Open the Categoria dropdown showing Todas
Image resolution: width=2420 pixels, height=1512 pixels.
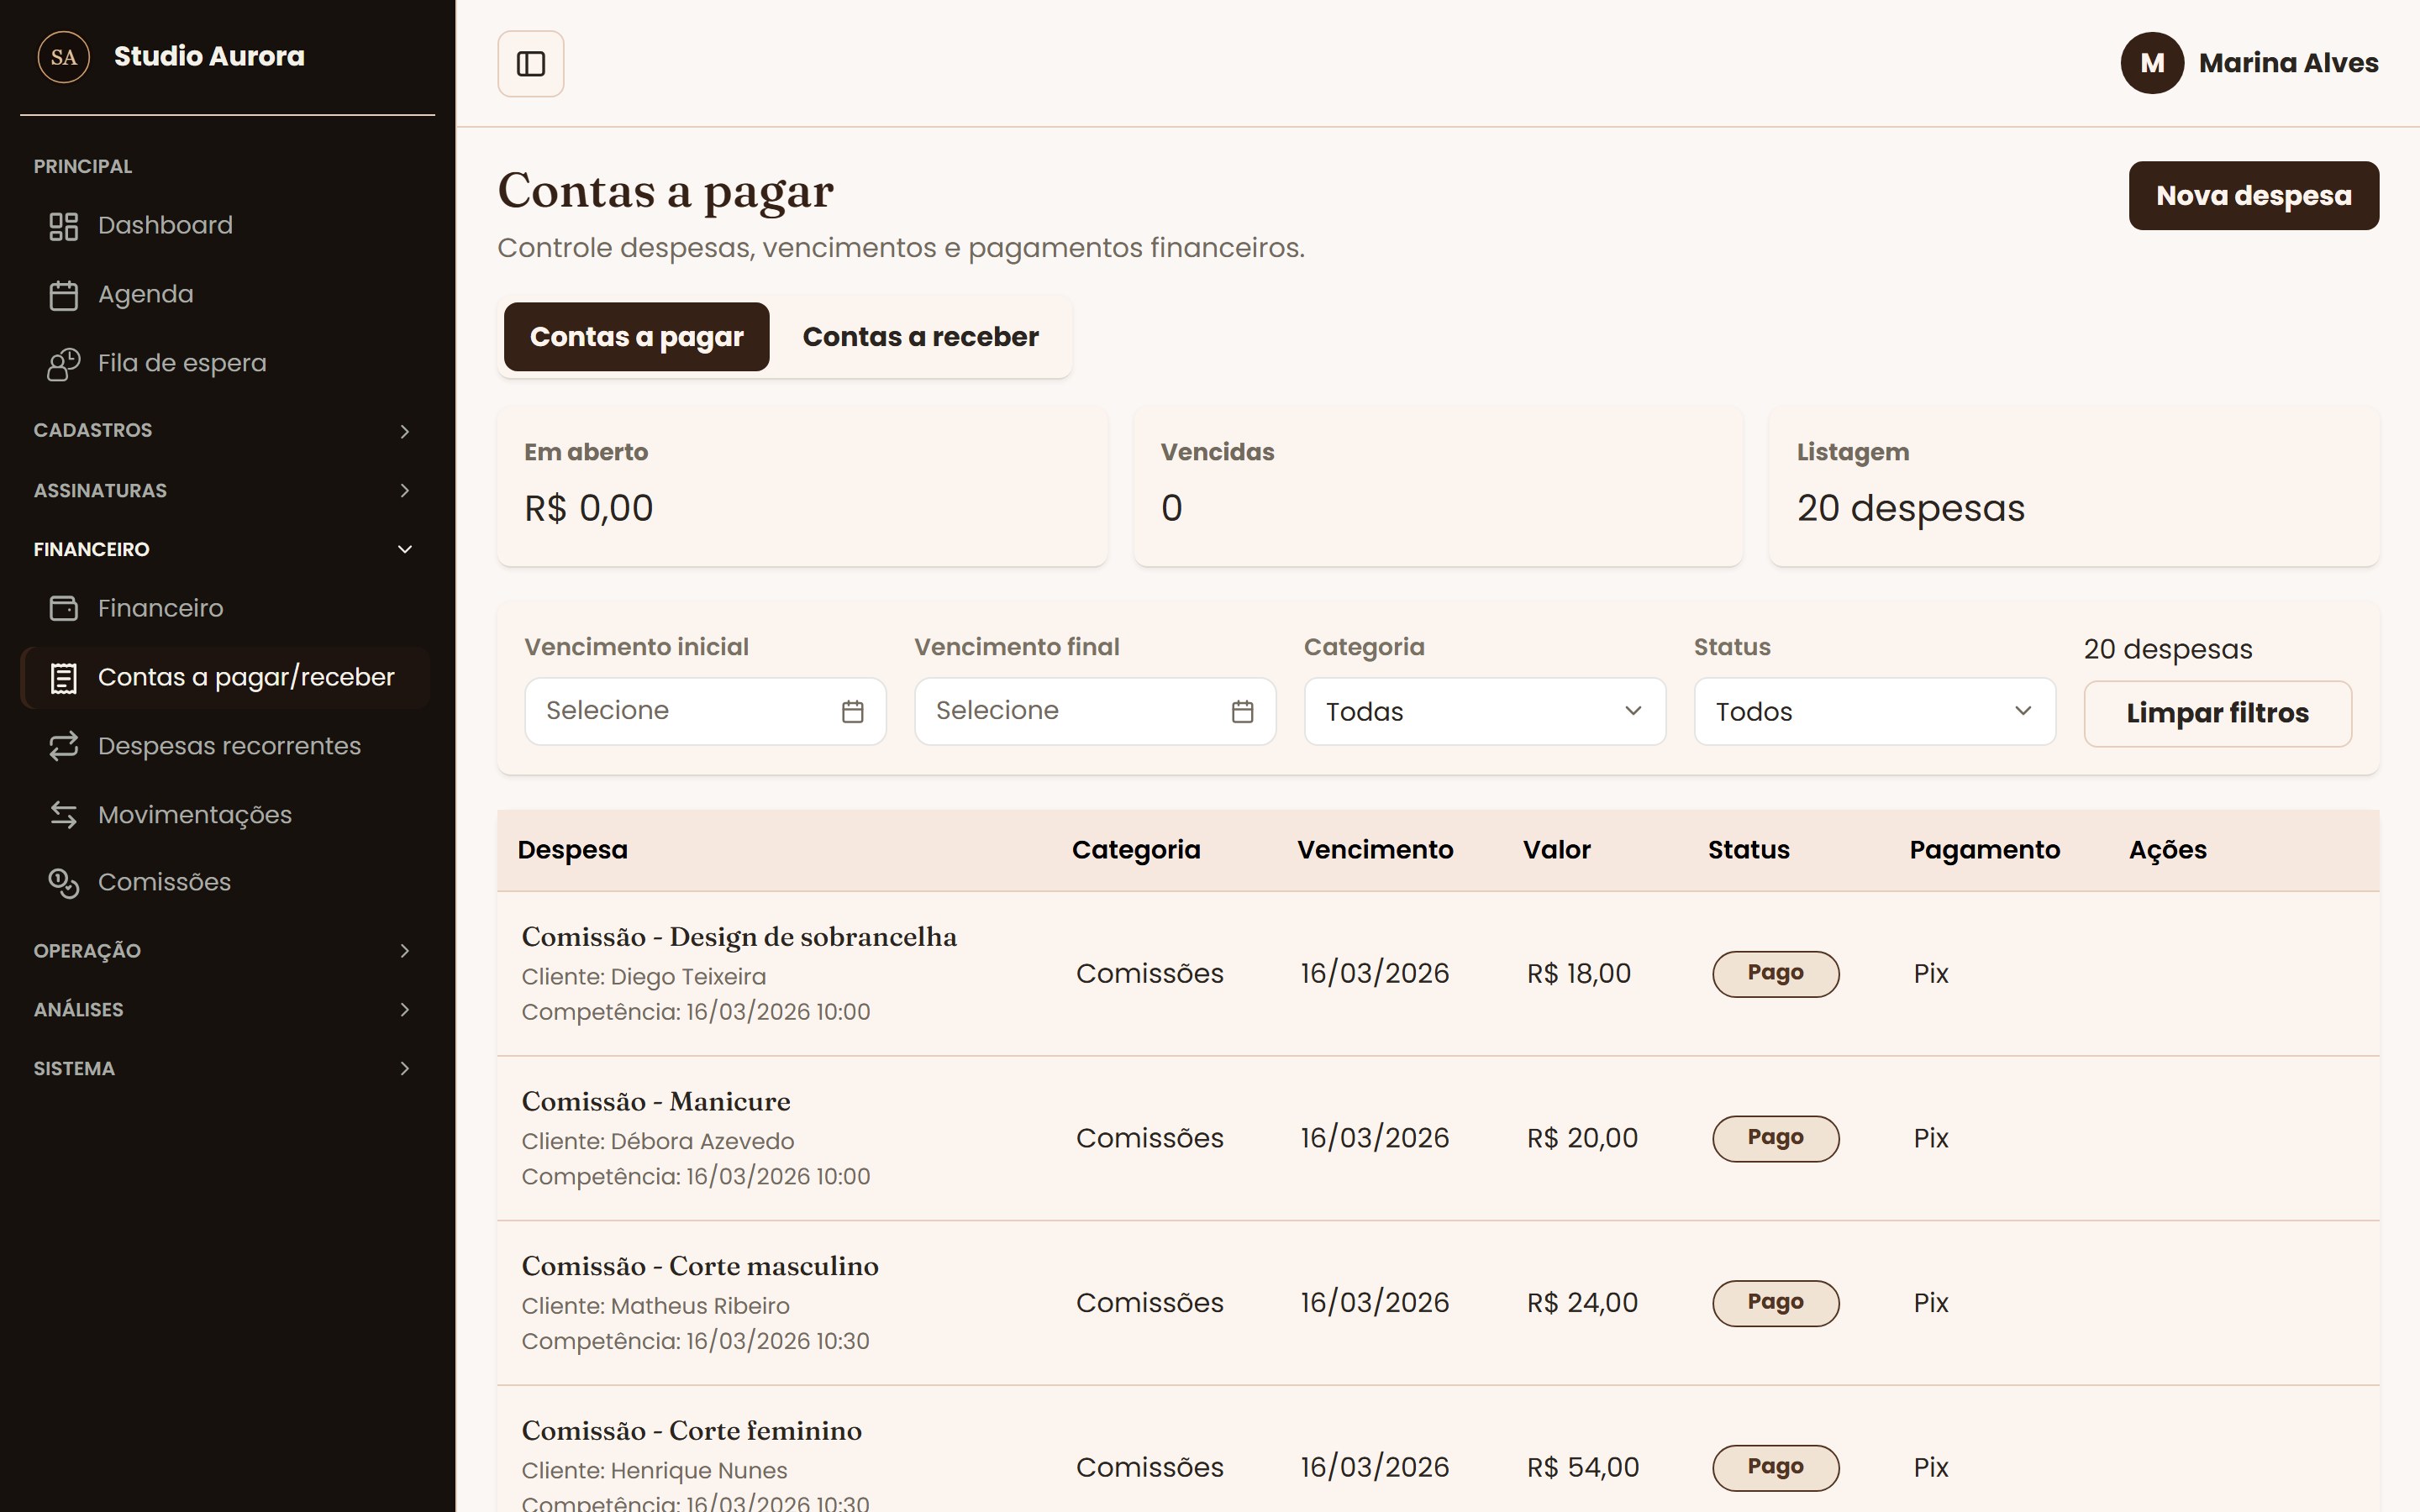click(x=1485, y=711)
